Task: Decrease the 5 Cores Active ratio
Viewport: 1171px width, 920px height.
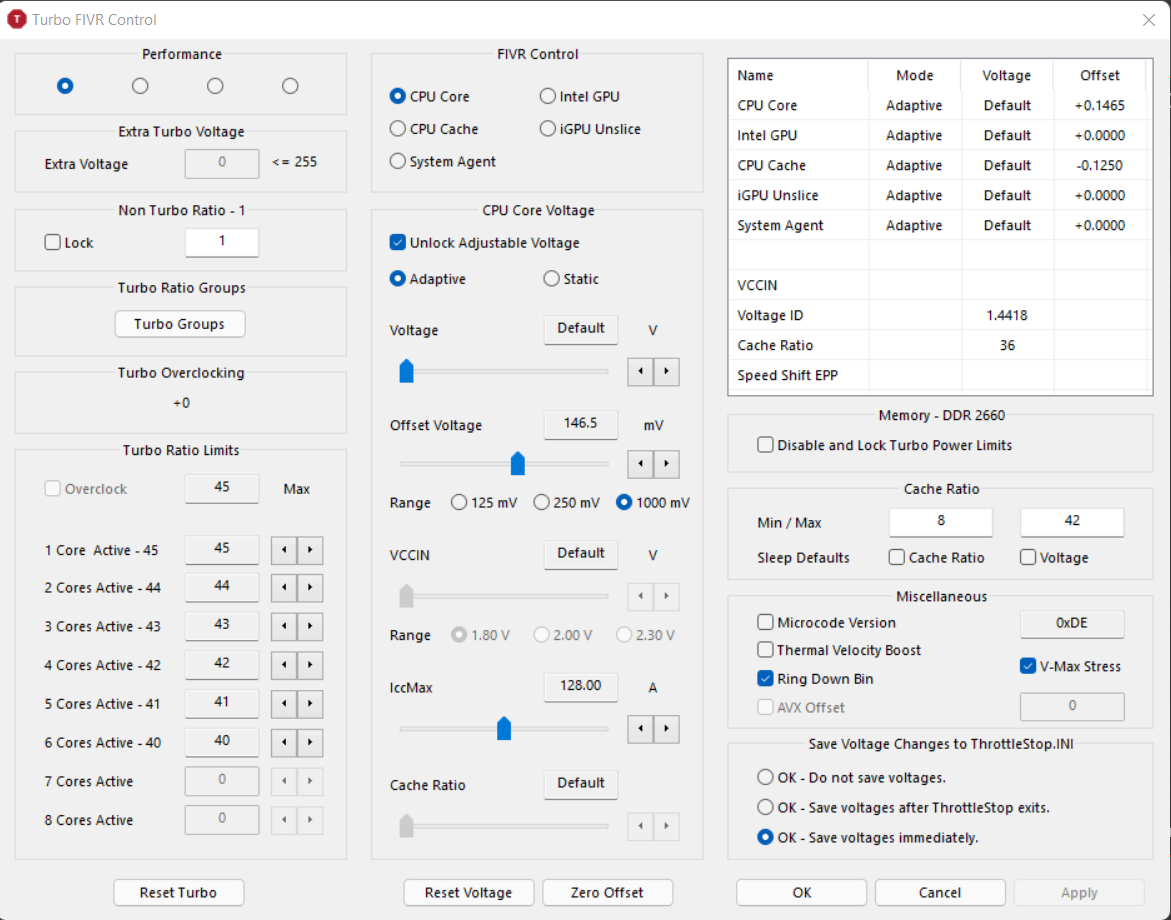Action: coord(285,705)
